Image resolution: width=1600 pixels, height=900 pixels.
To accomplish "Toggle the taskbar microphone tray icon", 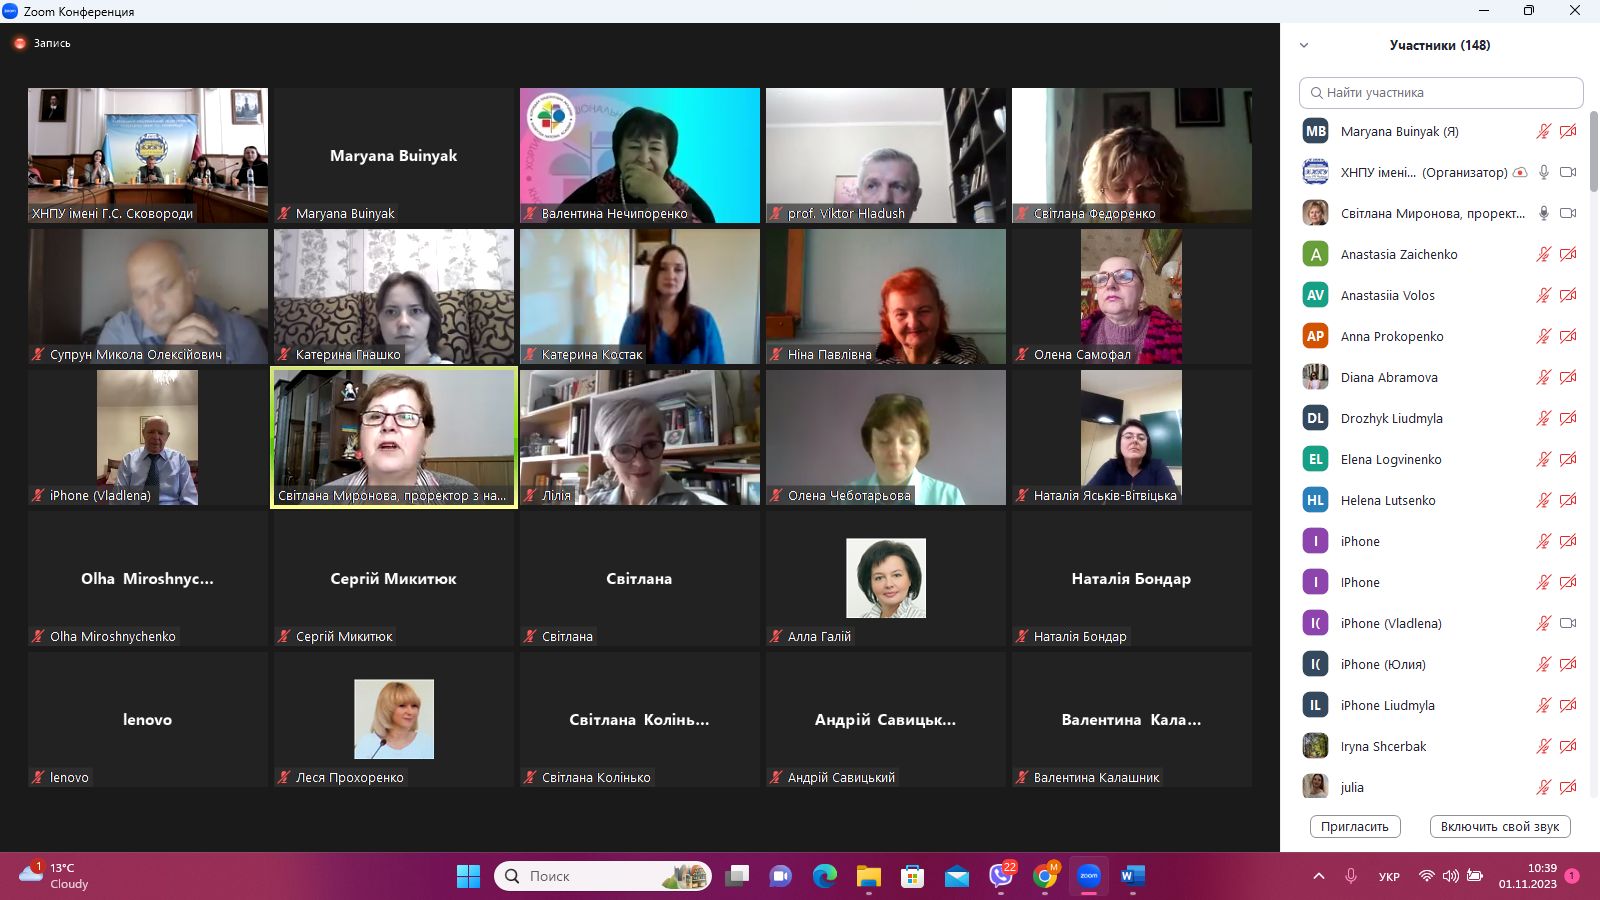I will coord(1351,876).
